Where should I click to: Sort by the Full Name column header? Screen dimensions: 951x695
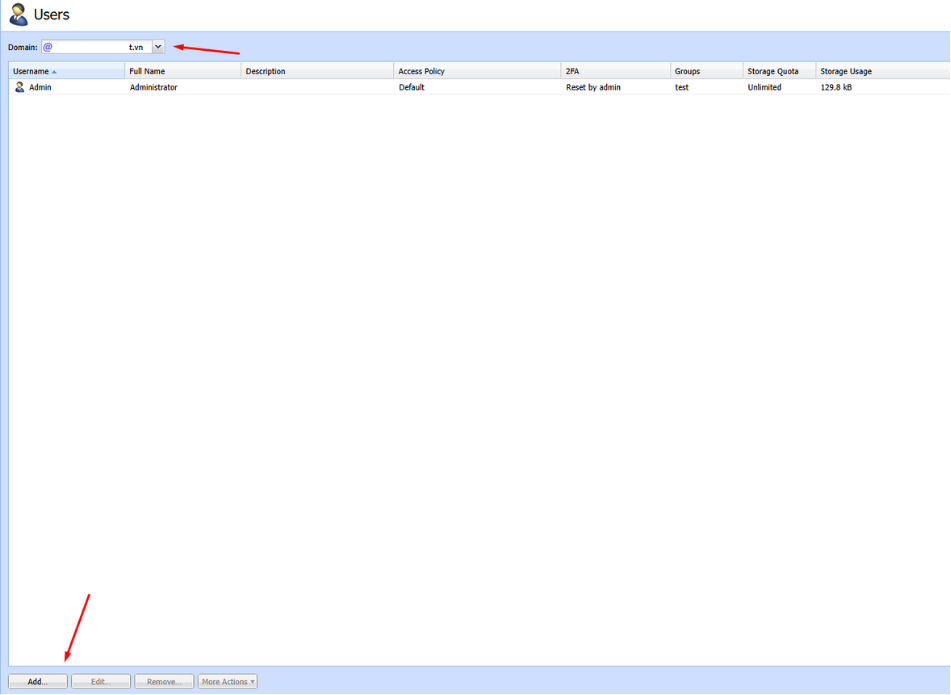pos(183,71)
